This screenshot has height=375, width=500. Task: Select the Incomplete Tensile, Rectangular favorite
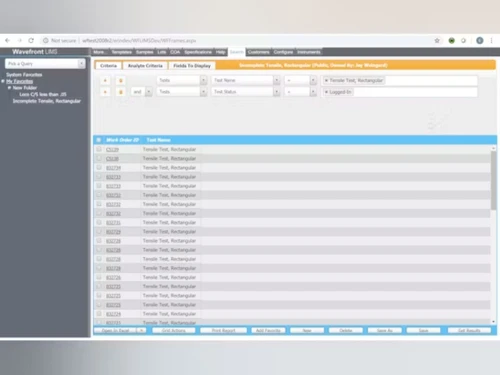pyautogui.click(x=47, y=101)
